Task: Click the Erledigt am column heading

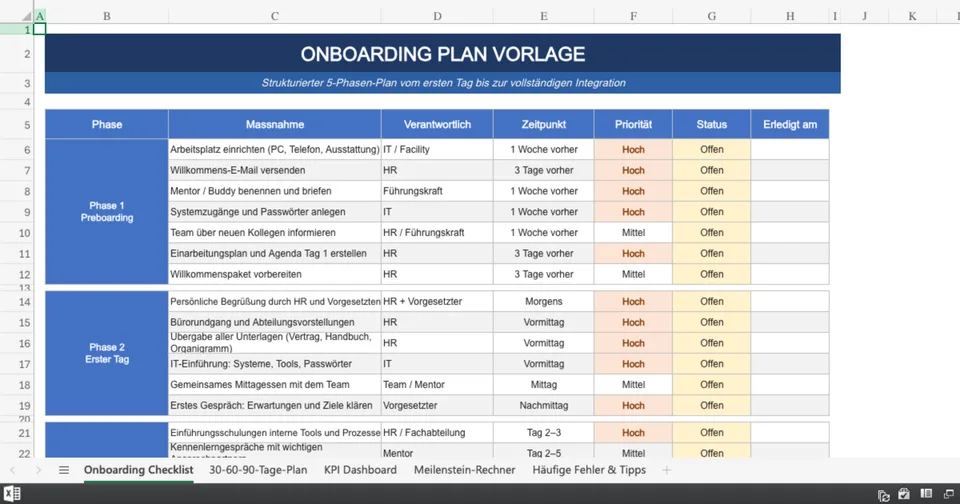Action: (790, 124)
